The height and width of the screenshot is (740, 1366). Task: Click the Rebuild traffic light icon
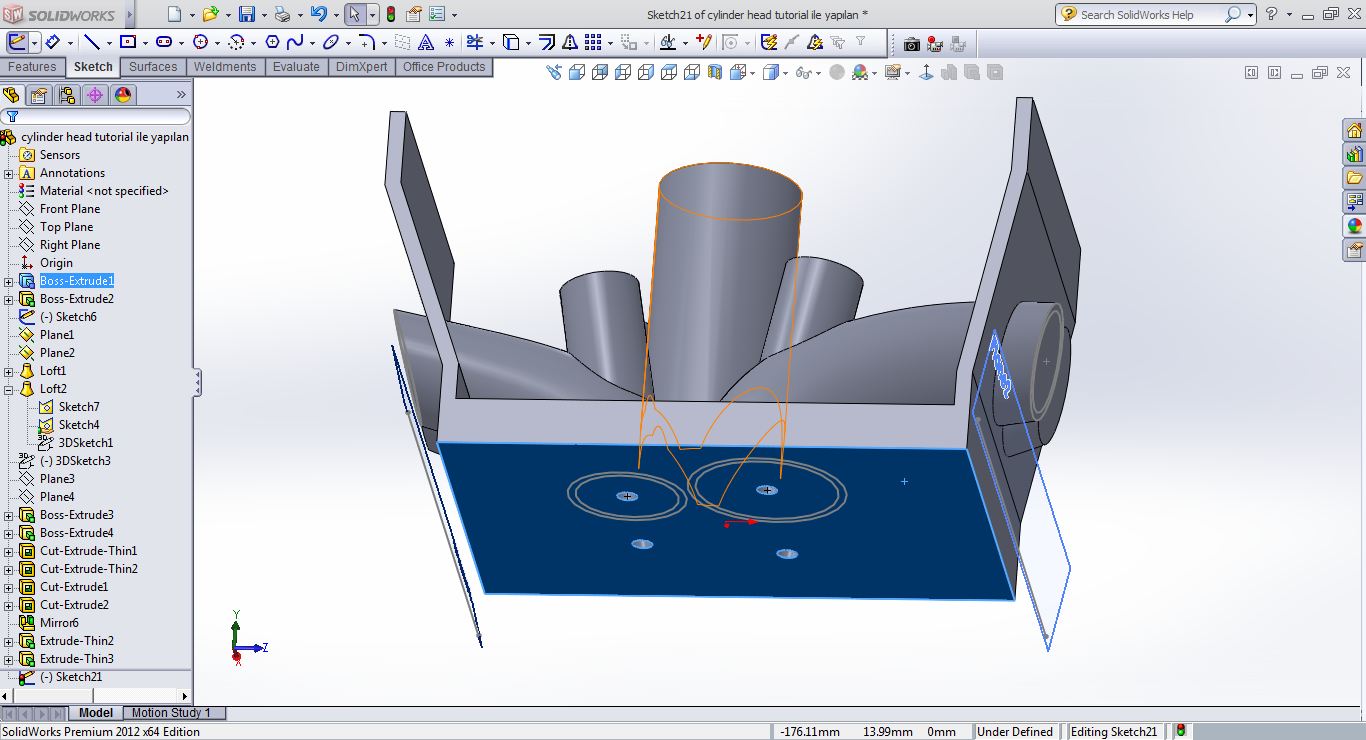(390, 14)
